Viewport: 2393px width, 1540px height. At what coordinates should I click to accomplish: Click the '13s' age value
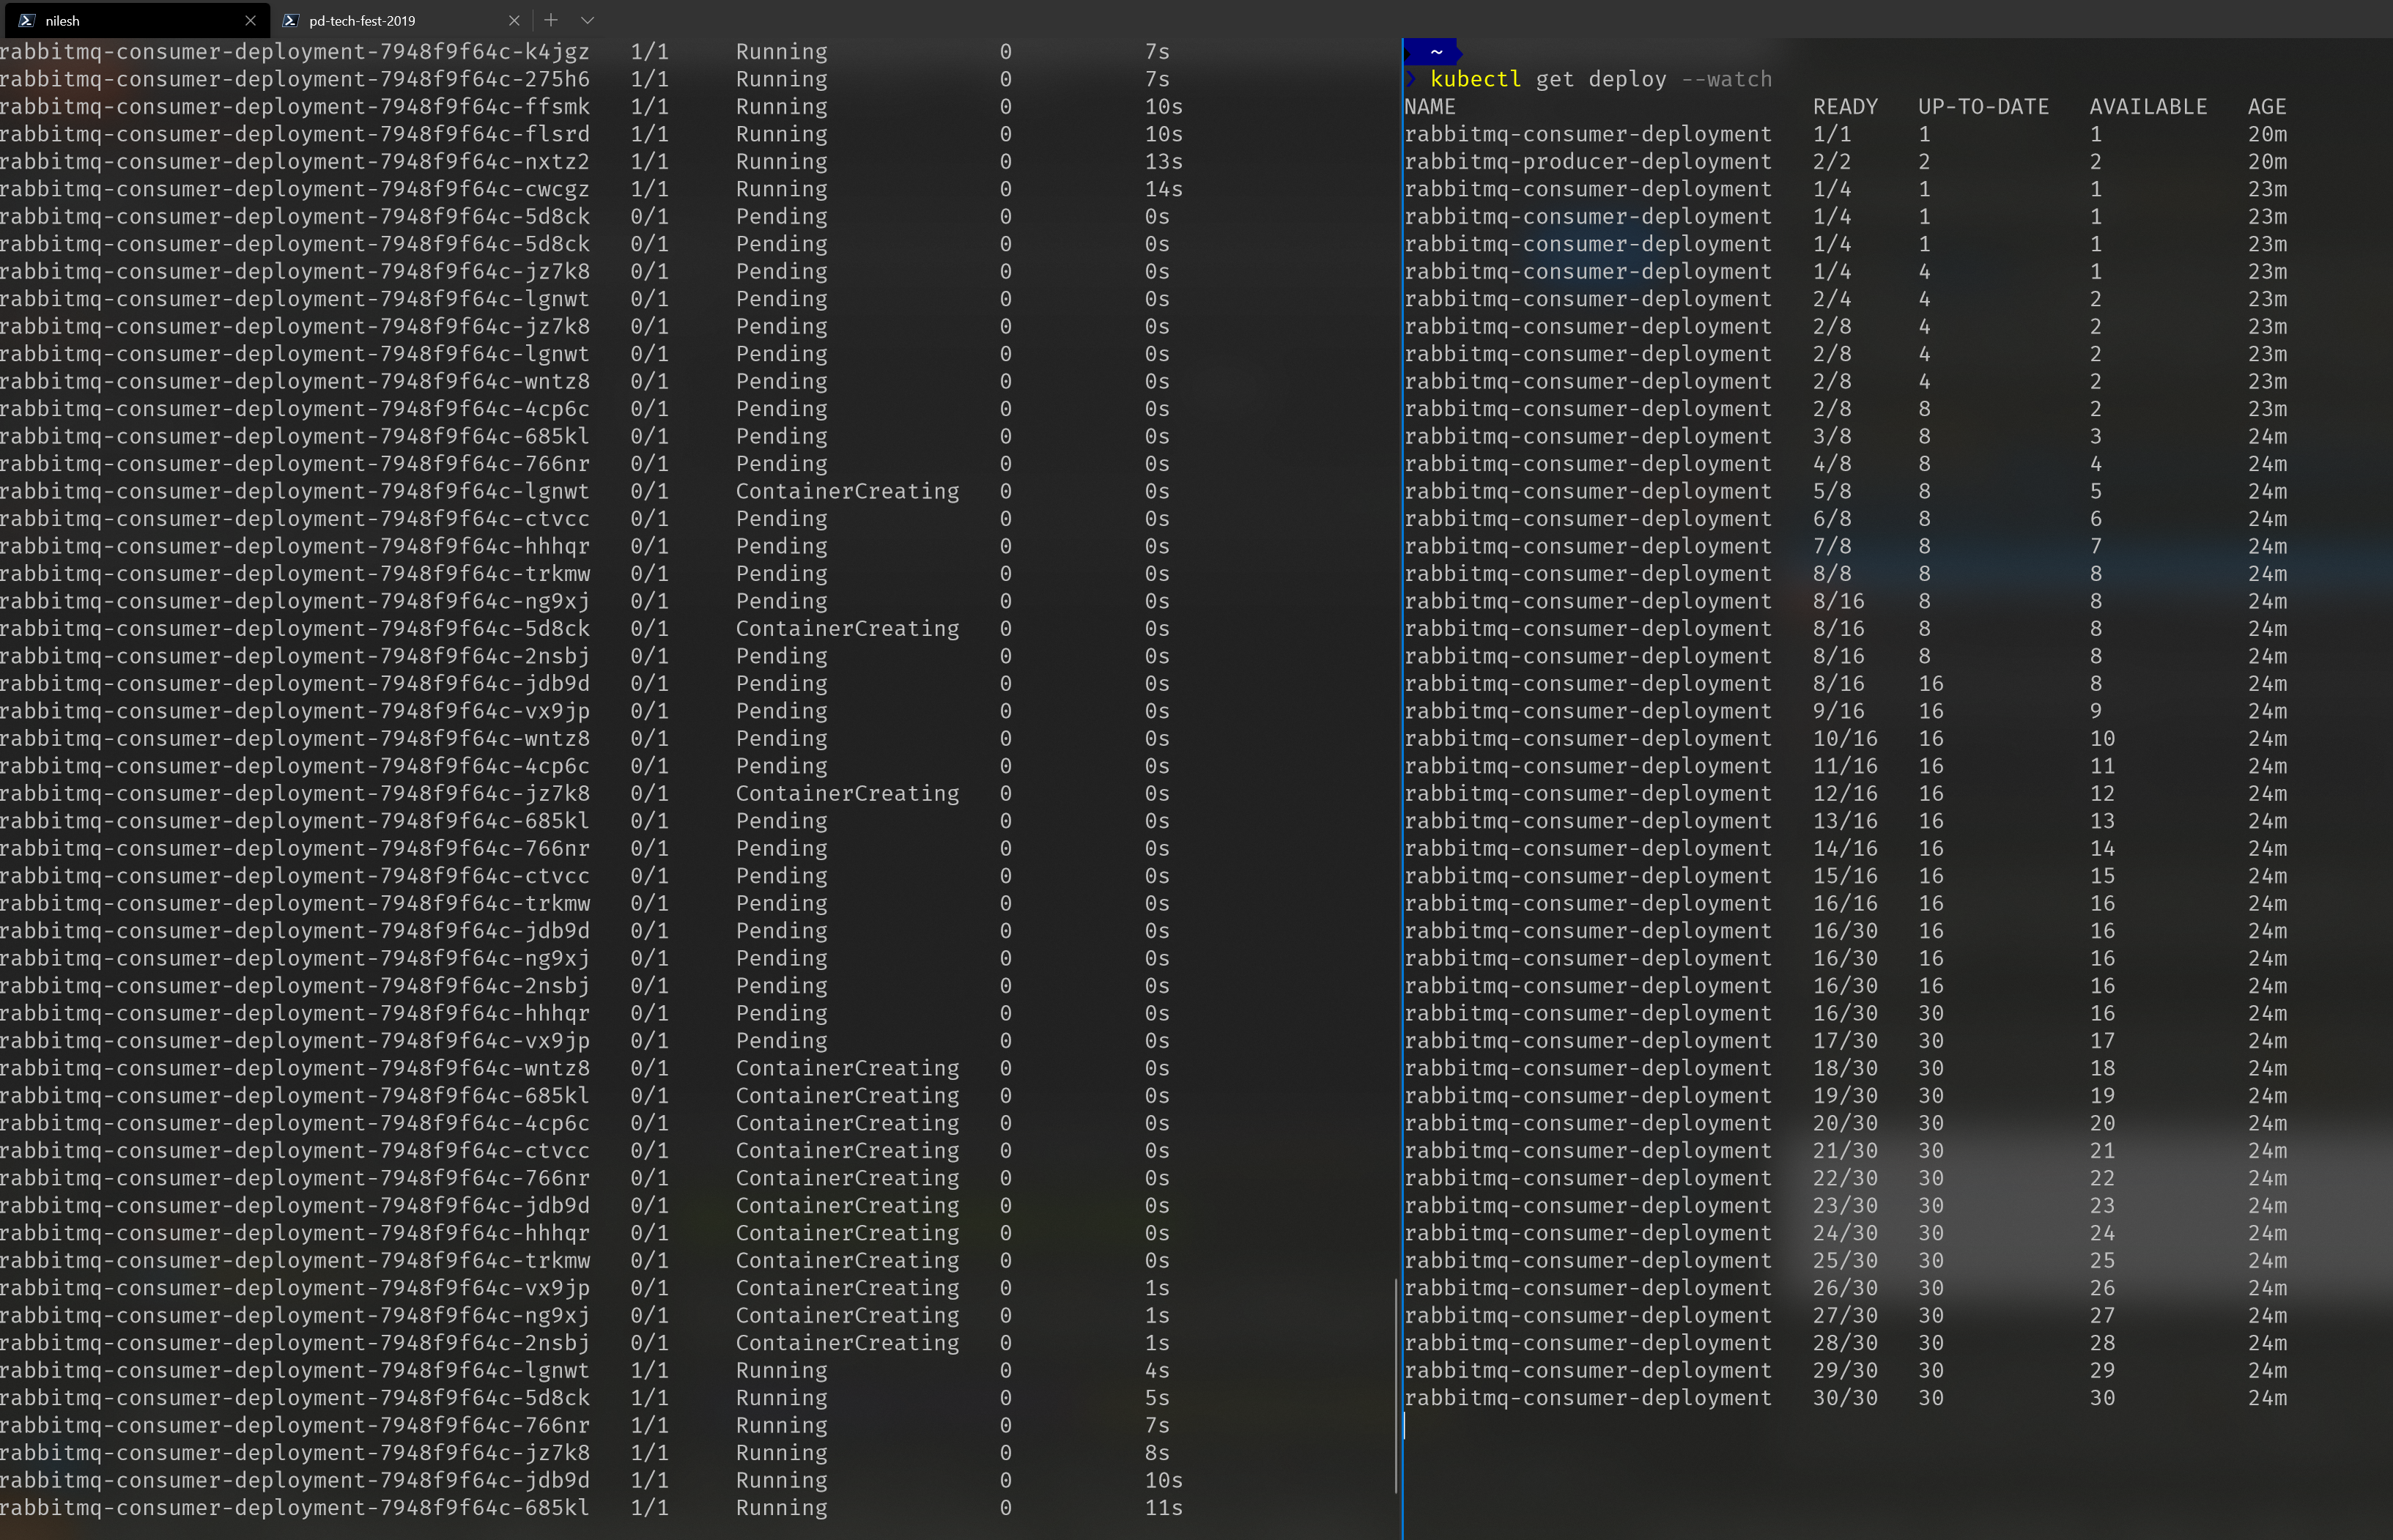tap(1164, 161)
